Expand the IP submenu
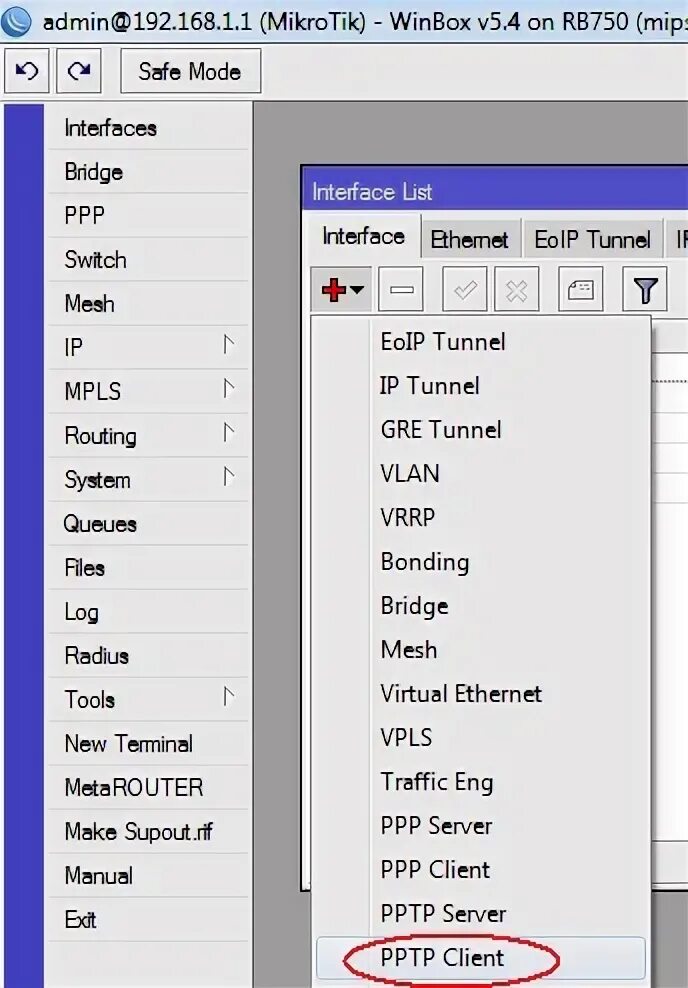This screenshot has height=988, width=688. click(x=148, y=347)
